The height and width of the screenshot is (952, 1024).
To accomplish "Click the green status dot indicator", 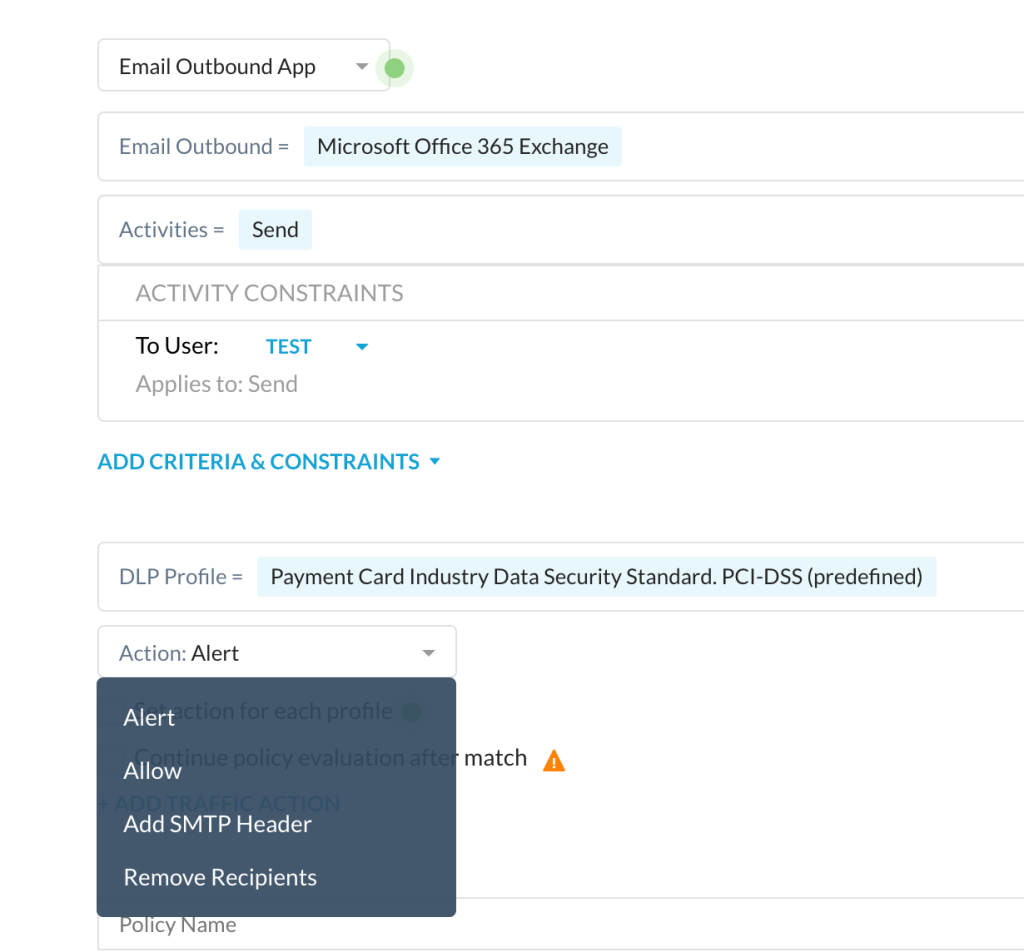I will 394,68.
